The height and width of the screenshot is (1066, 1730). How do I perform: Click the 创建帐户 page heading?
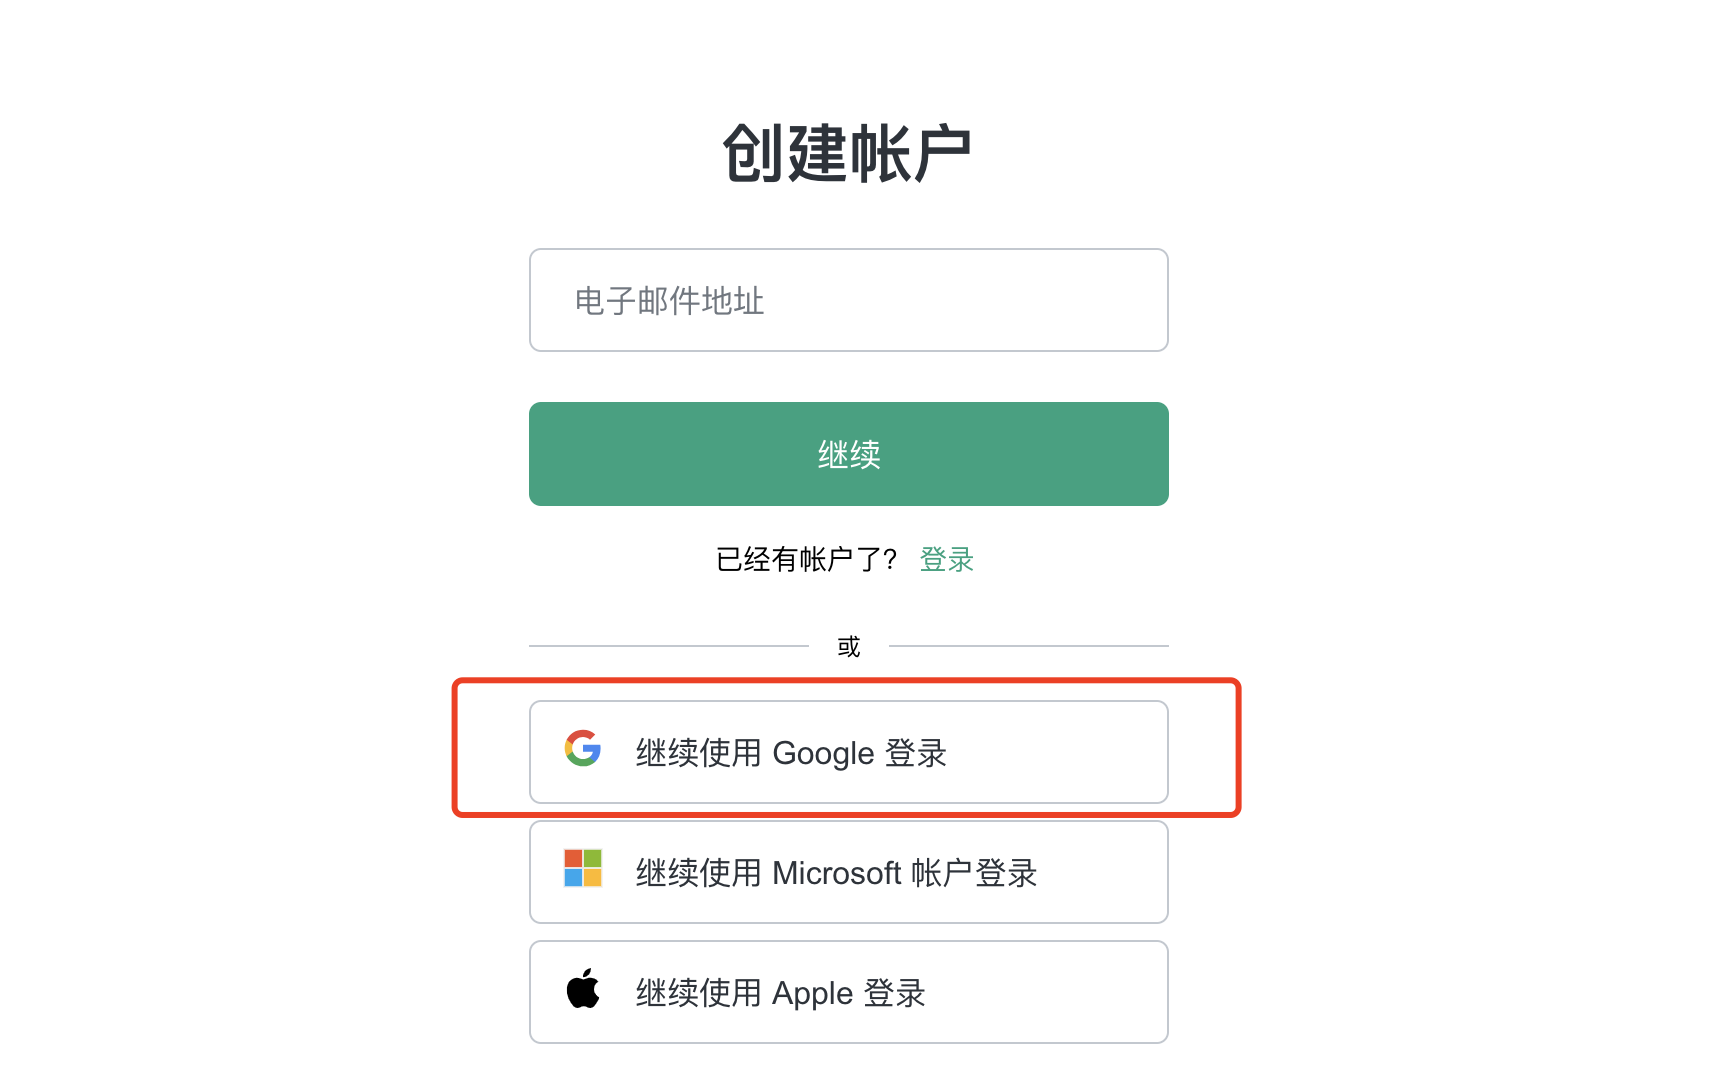coord(848,154)
